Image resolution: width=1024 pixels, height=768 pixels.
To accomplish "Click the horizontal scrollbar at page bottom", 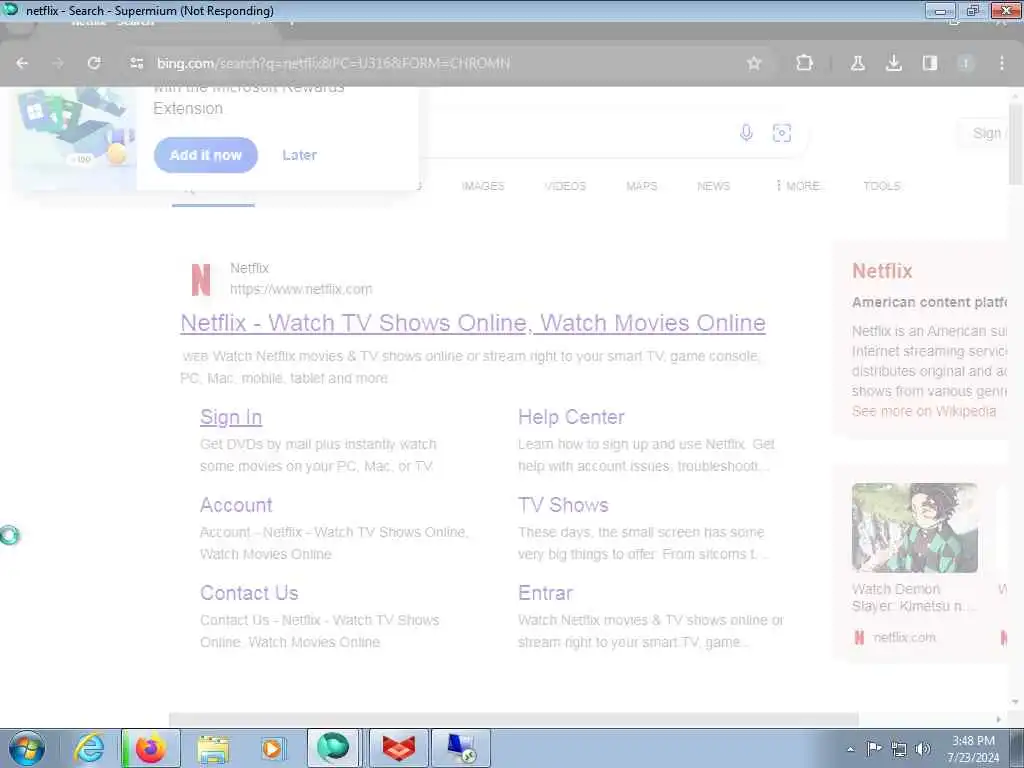I will [513, 719].
